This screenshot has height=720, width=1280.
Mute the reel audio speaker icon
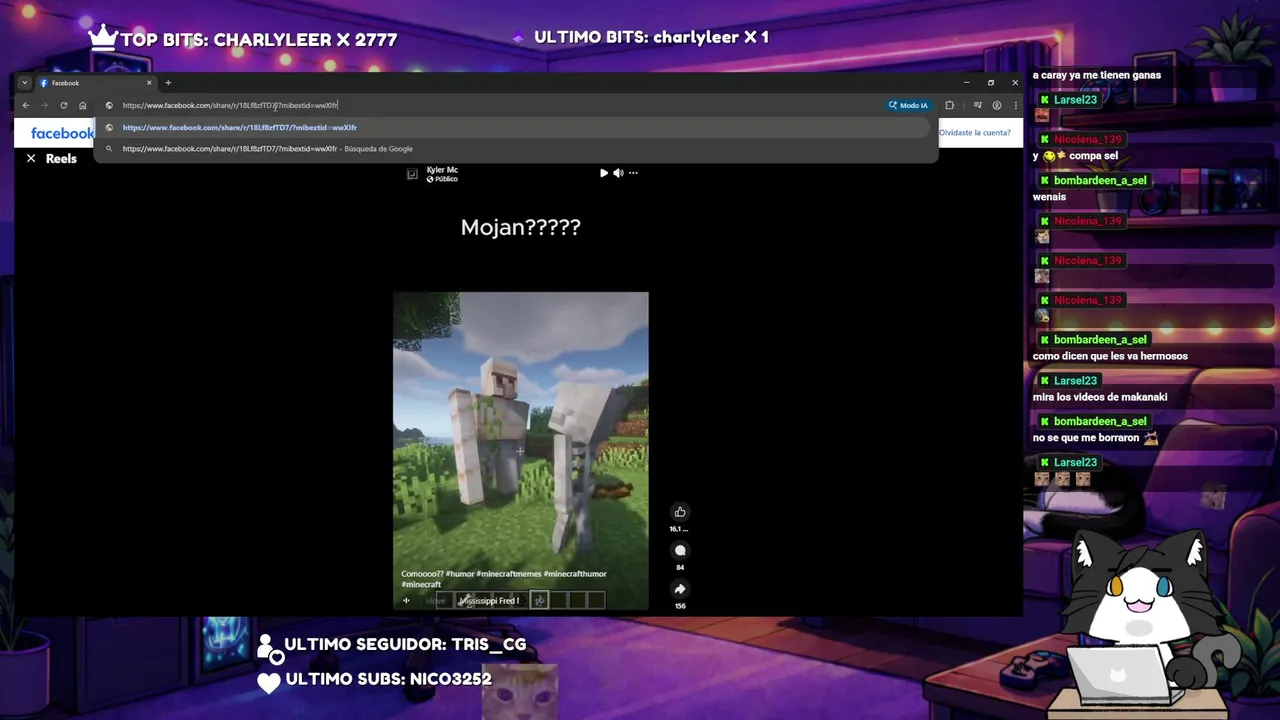[x=618, y=173]
